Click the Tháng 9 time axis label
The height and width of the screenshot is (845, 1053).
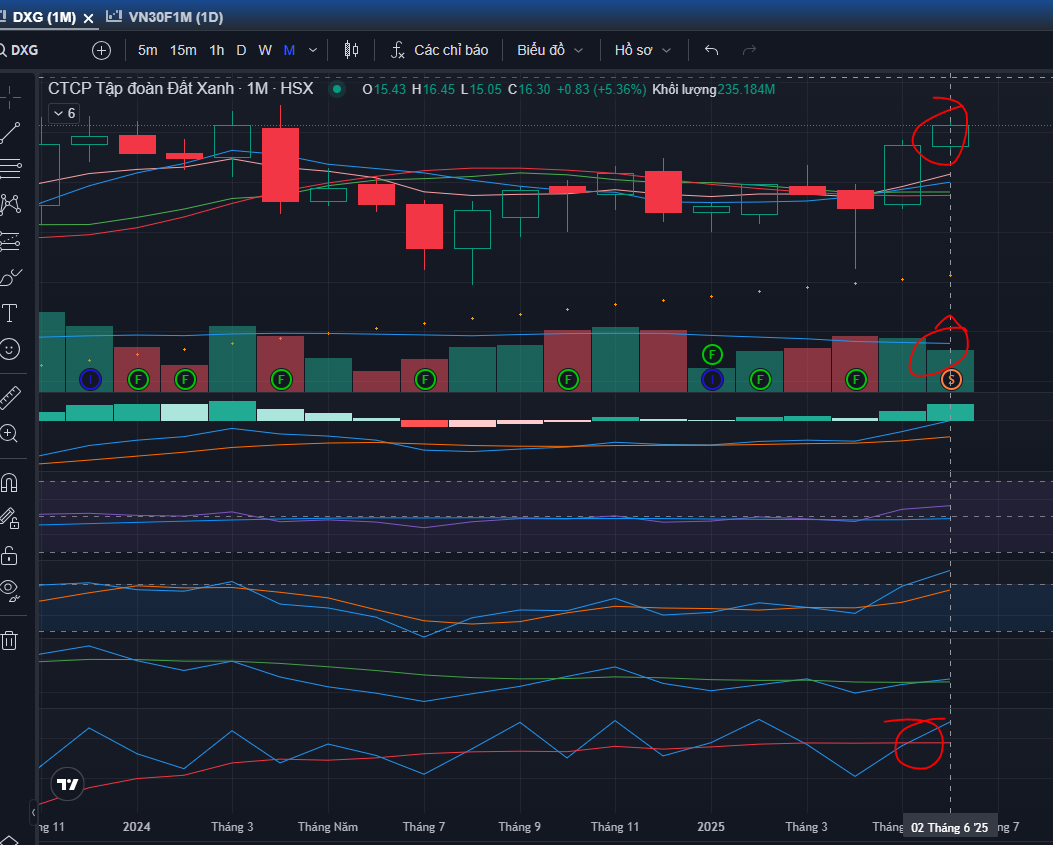[519, 827]
